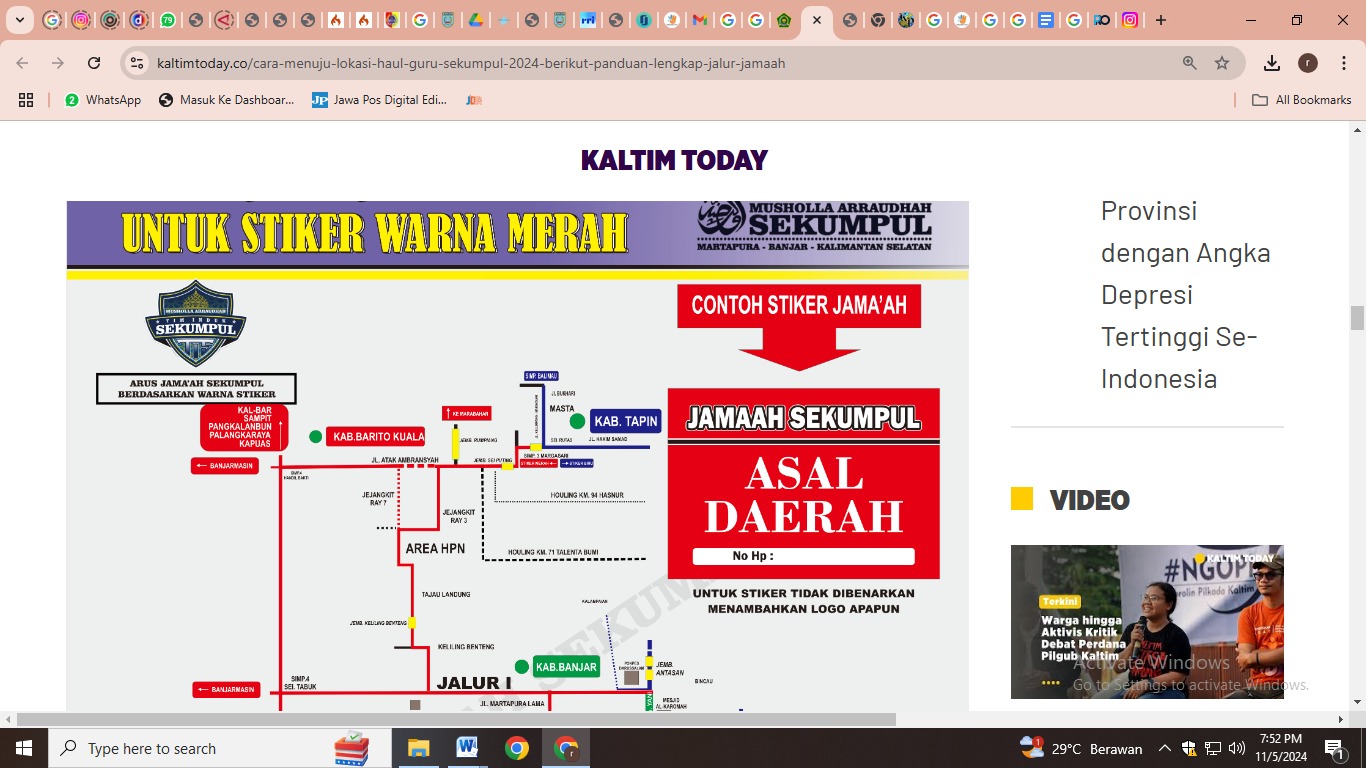The width and height of the screenshot is (1366, 768).
Task: Open the clock showing 7:52 PM
Action: point(1281,748)
